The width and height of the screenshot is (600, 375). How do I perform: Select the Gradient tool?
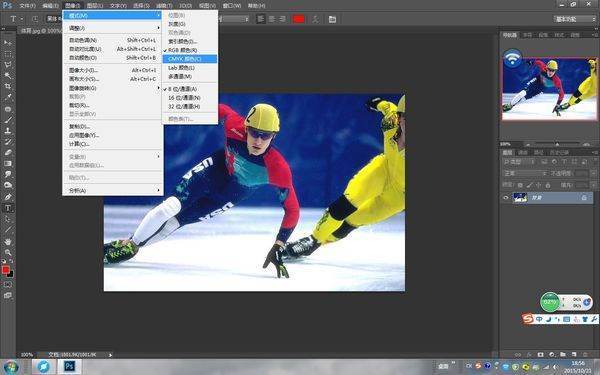[8, 163]
